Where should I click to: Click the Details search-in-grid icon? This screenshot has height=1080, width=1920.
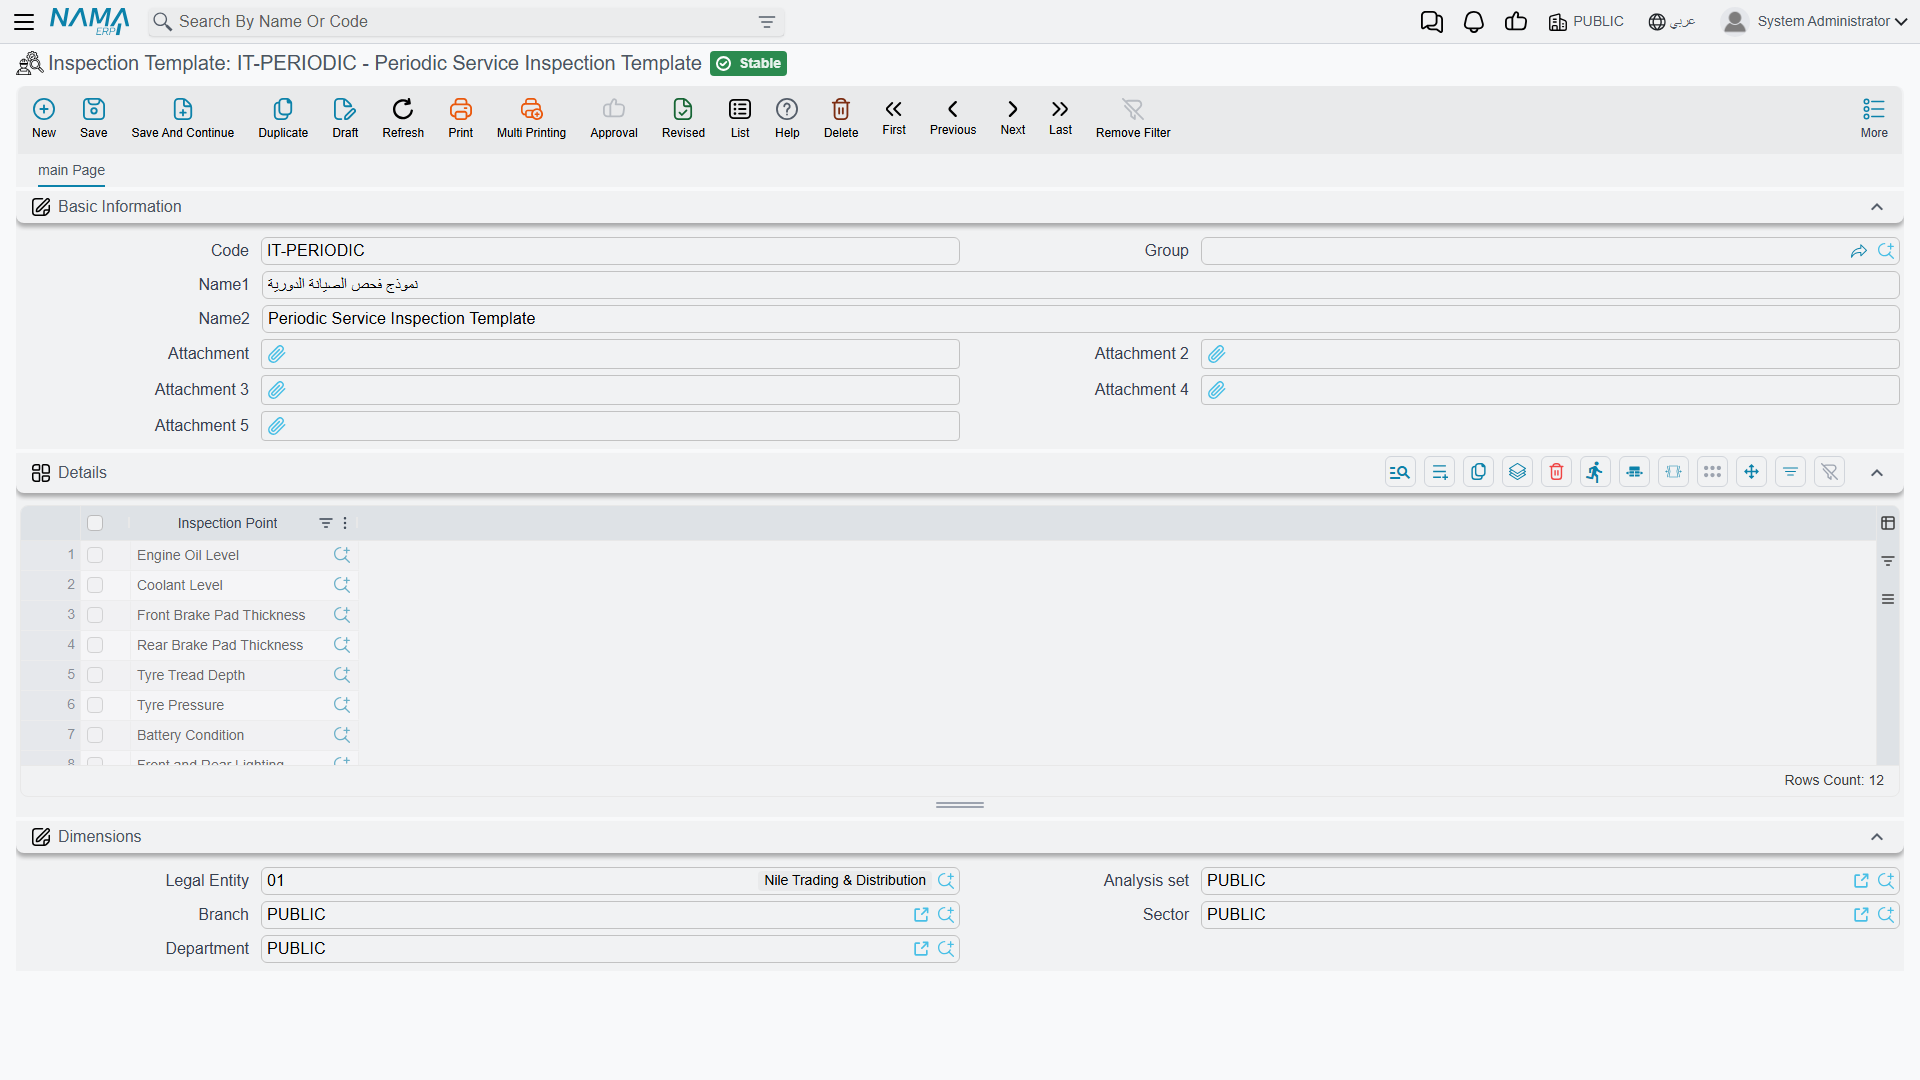tap(1400, 472)
